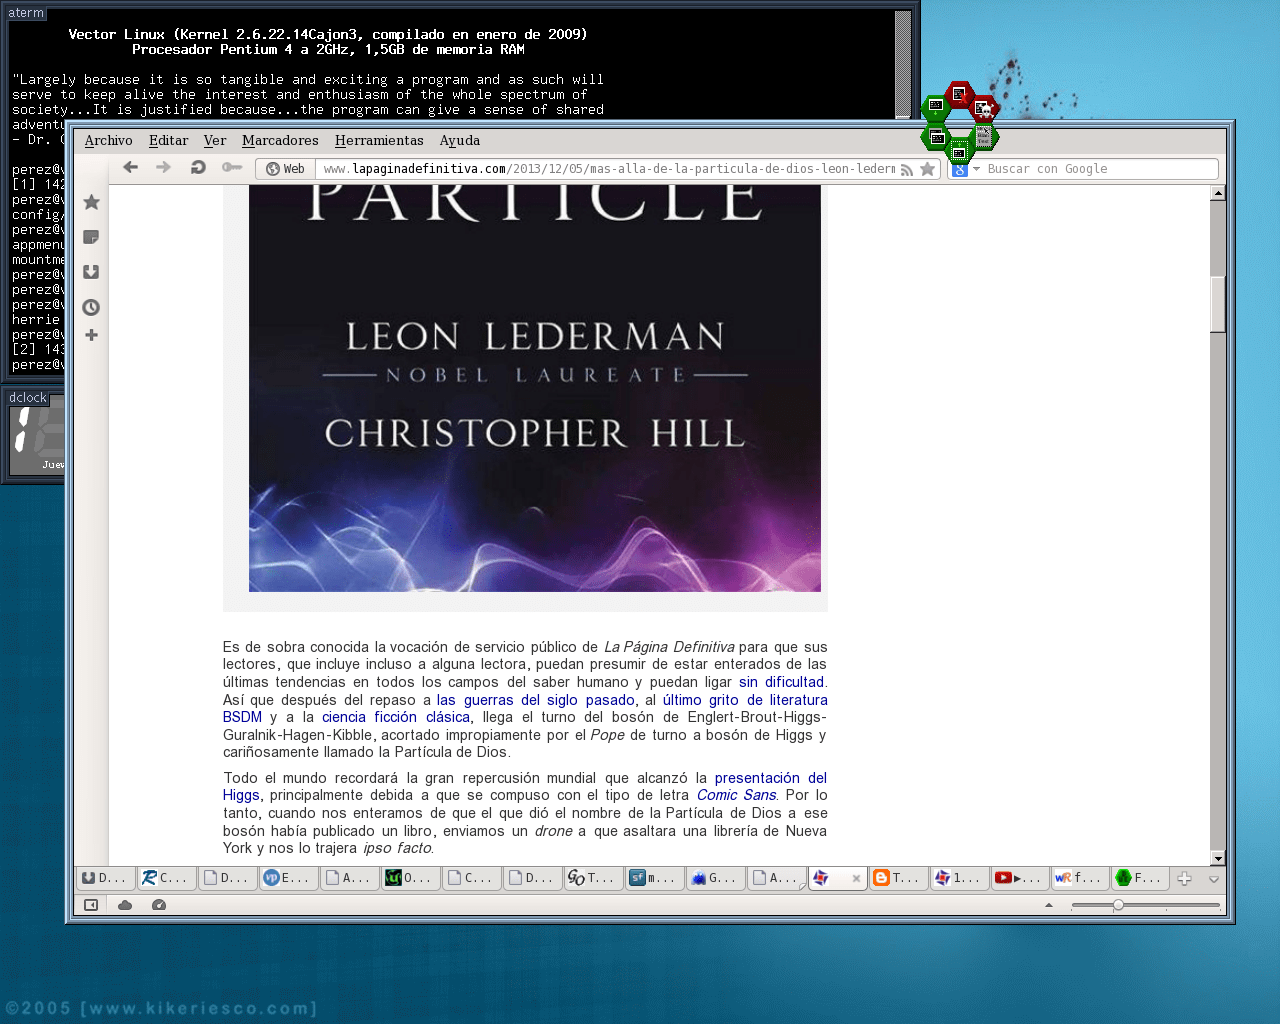Switch to the tab labeled m...
Image resolution: width=1280 pixels, height=1024 pixels.
point(653,878)
